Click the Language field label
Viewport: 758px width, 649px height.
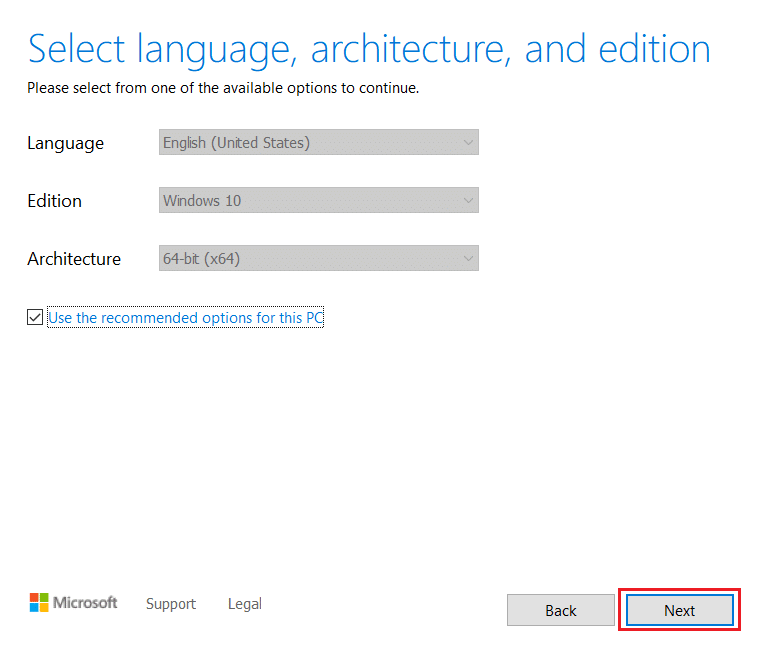(66, 143)
